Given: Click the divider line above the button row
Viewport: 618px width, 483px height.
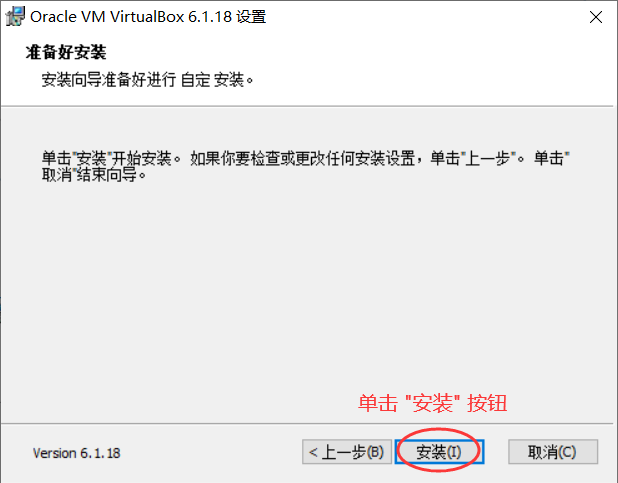Looking at the screenshot, I should pos(307,424).
